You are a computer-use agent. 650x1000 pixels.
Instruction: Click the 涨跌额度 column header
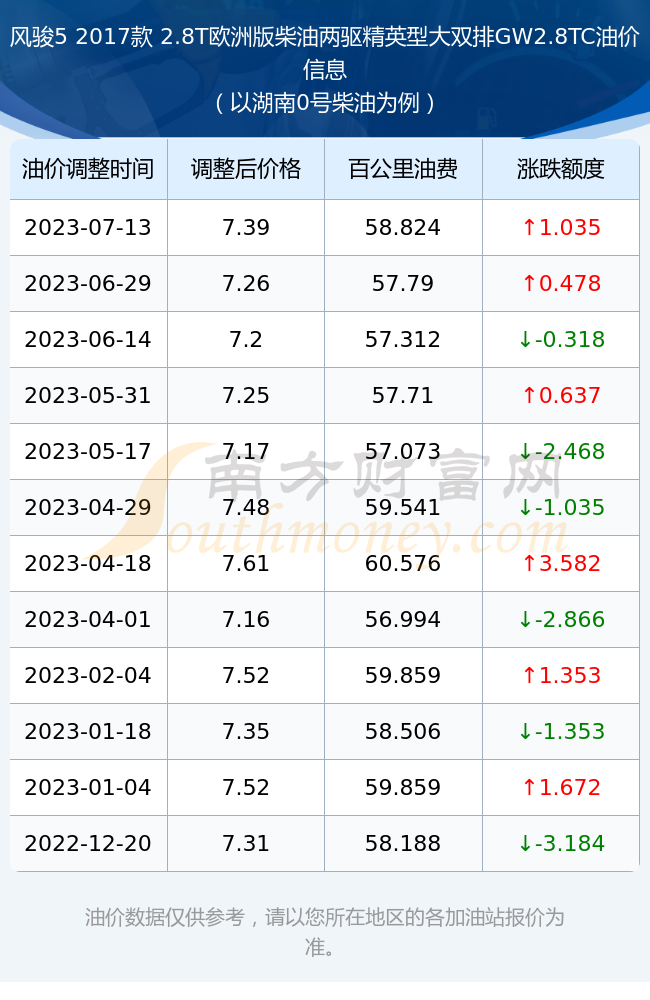tap(561, 169)
